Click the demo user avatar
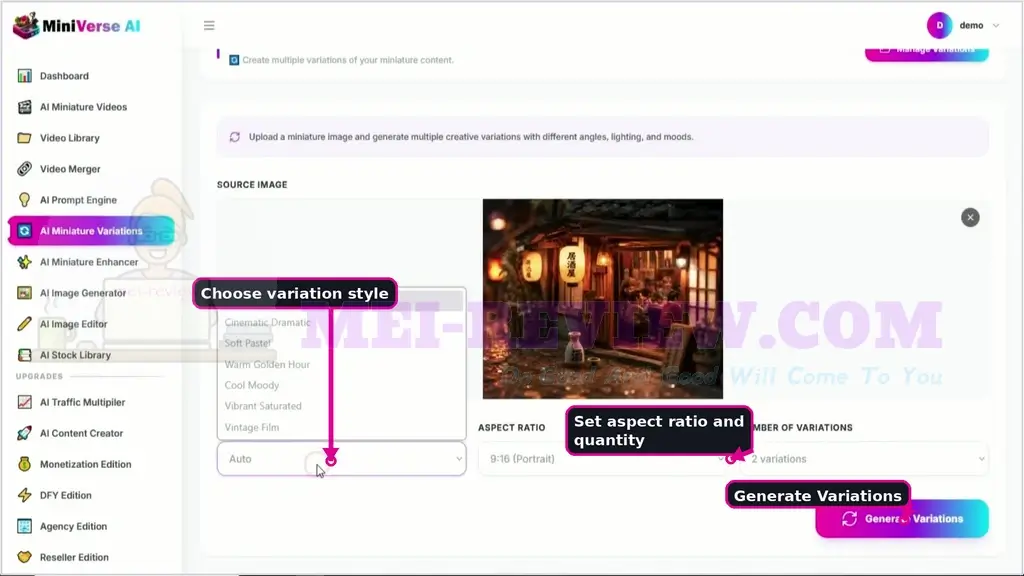This screenshot has height=576, width=1024. point(939,25)
